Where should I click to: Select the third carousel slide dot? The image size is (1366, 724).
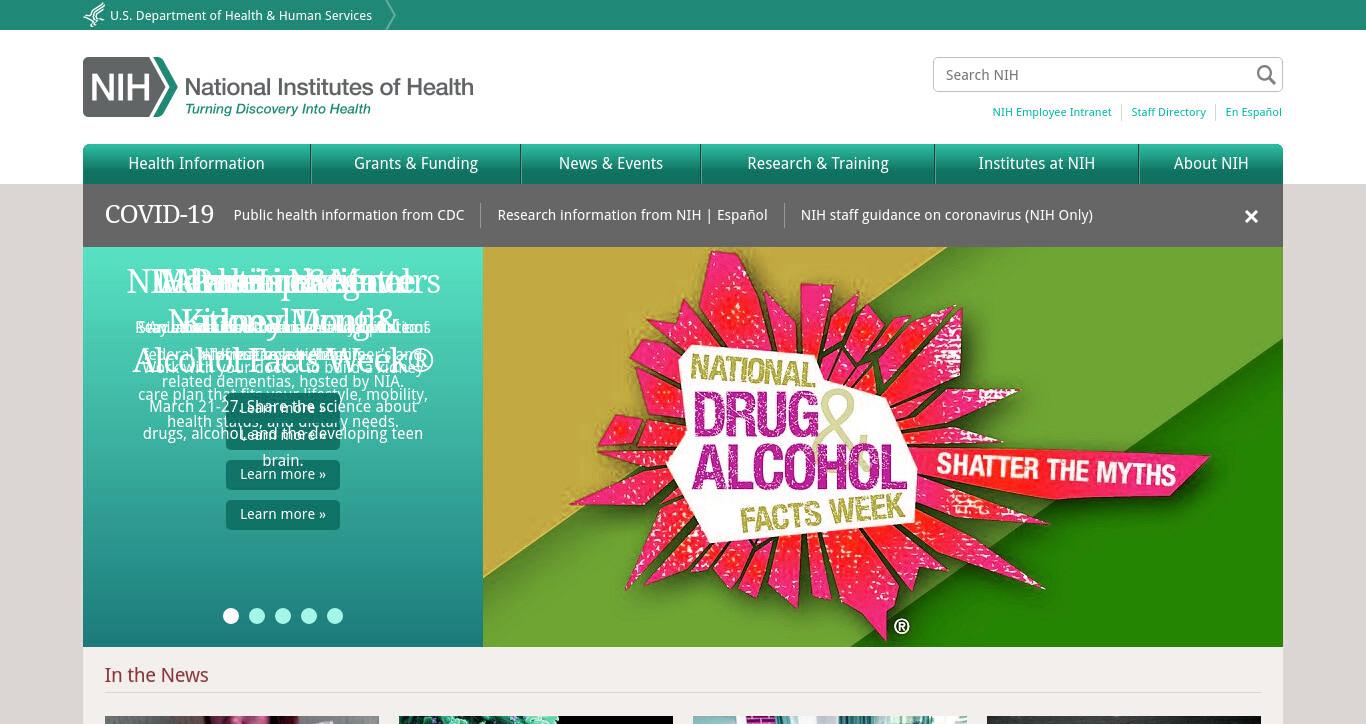(283, 616)
